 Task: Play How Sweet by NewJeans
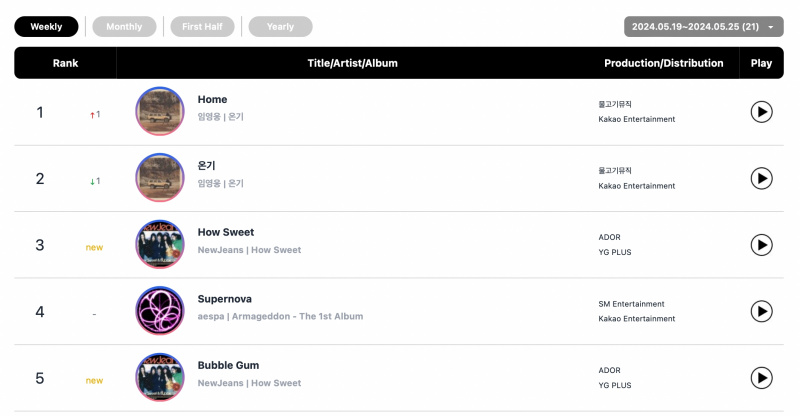coord(761,245)
